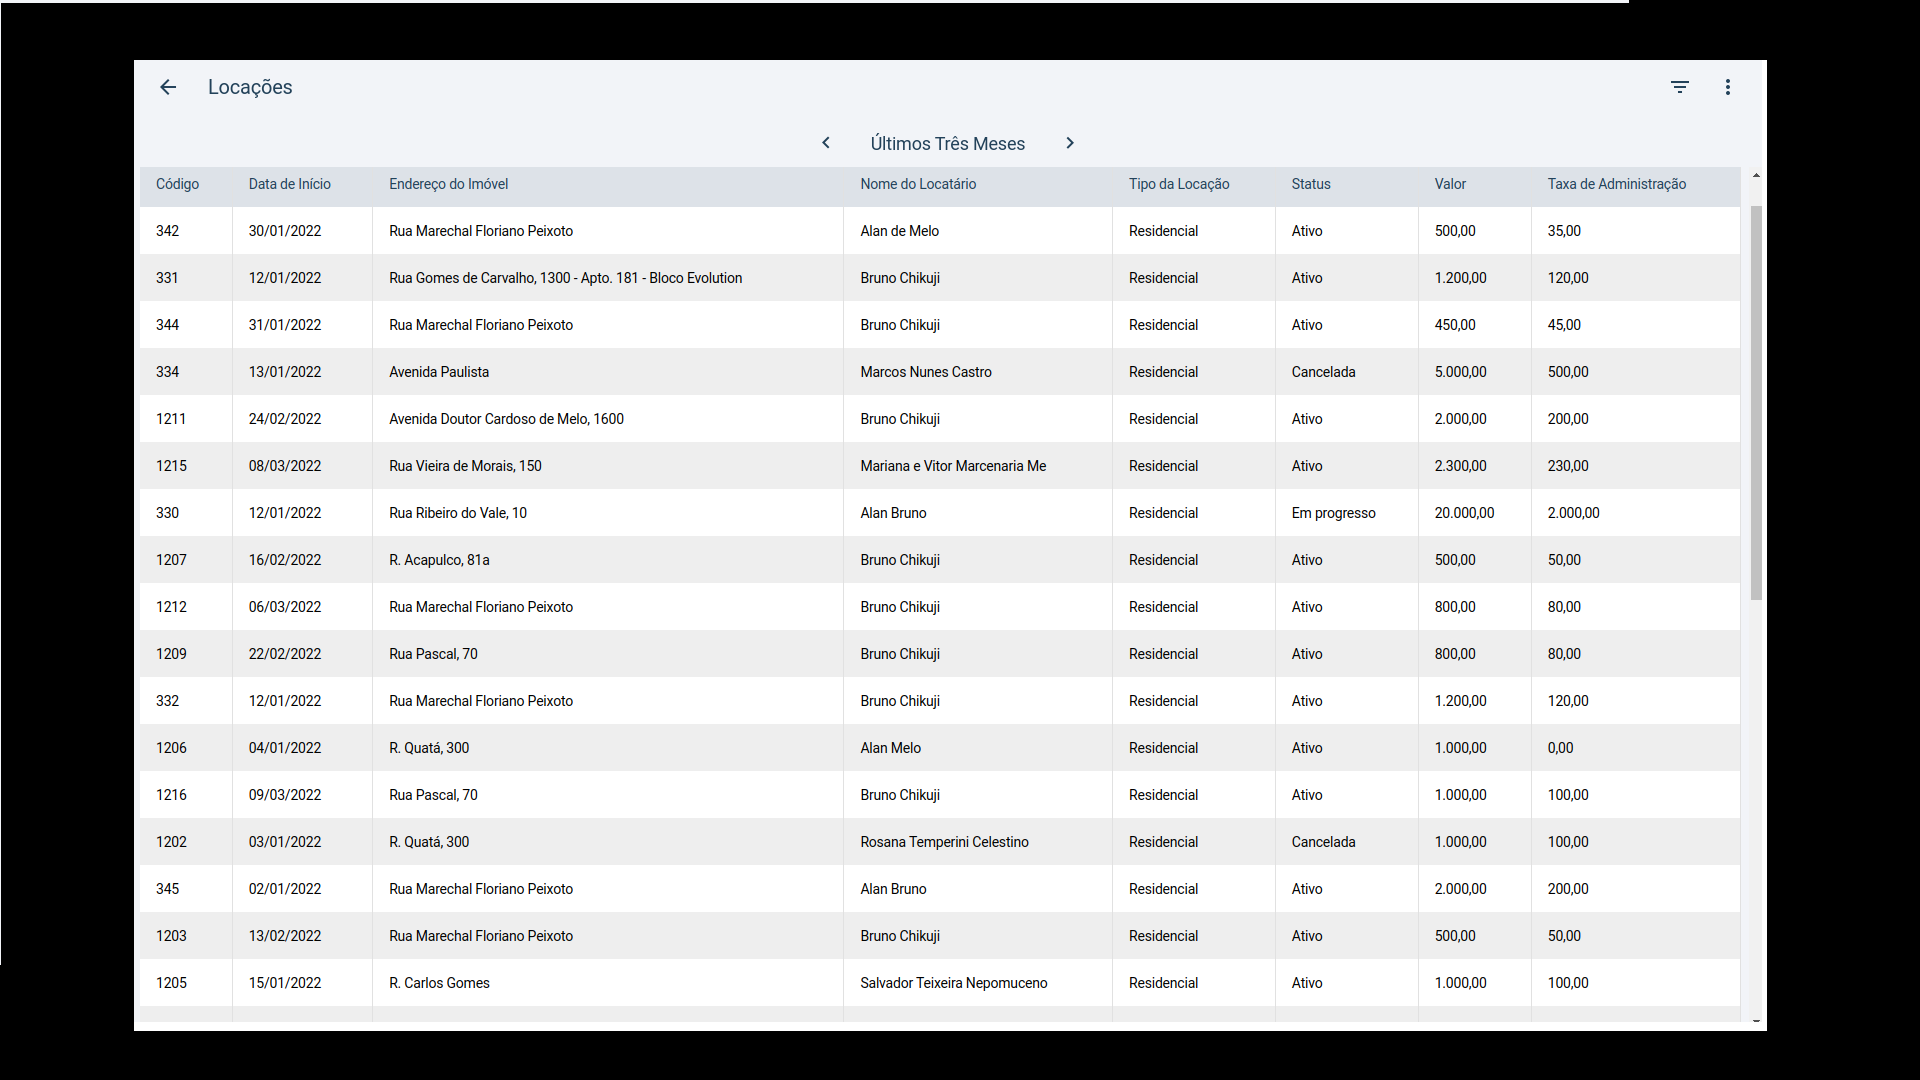Sort by the Taxa de Administração header
Image resolution: width=1920 pixels, height=1080 pixels.
[1616, 184]
